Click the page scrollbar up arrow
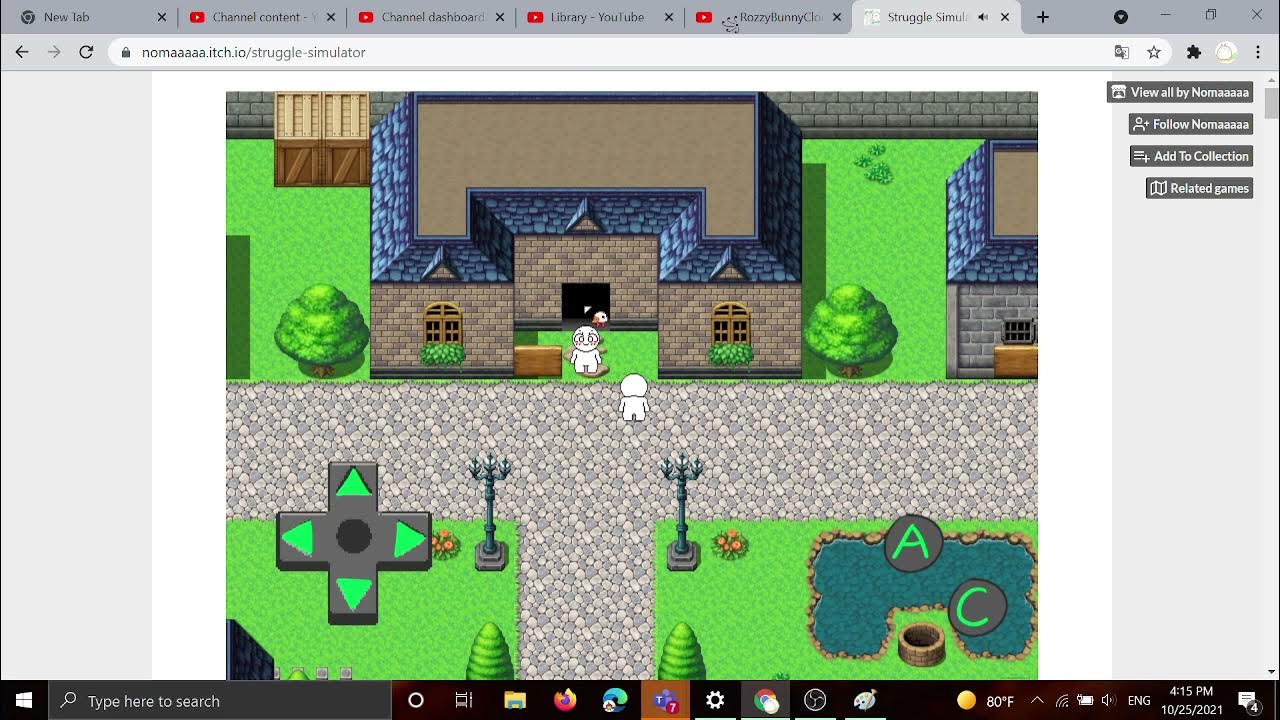 1272,79
